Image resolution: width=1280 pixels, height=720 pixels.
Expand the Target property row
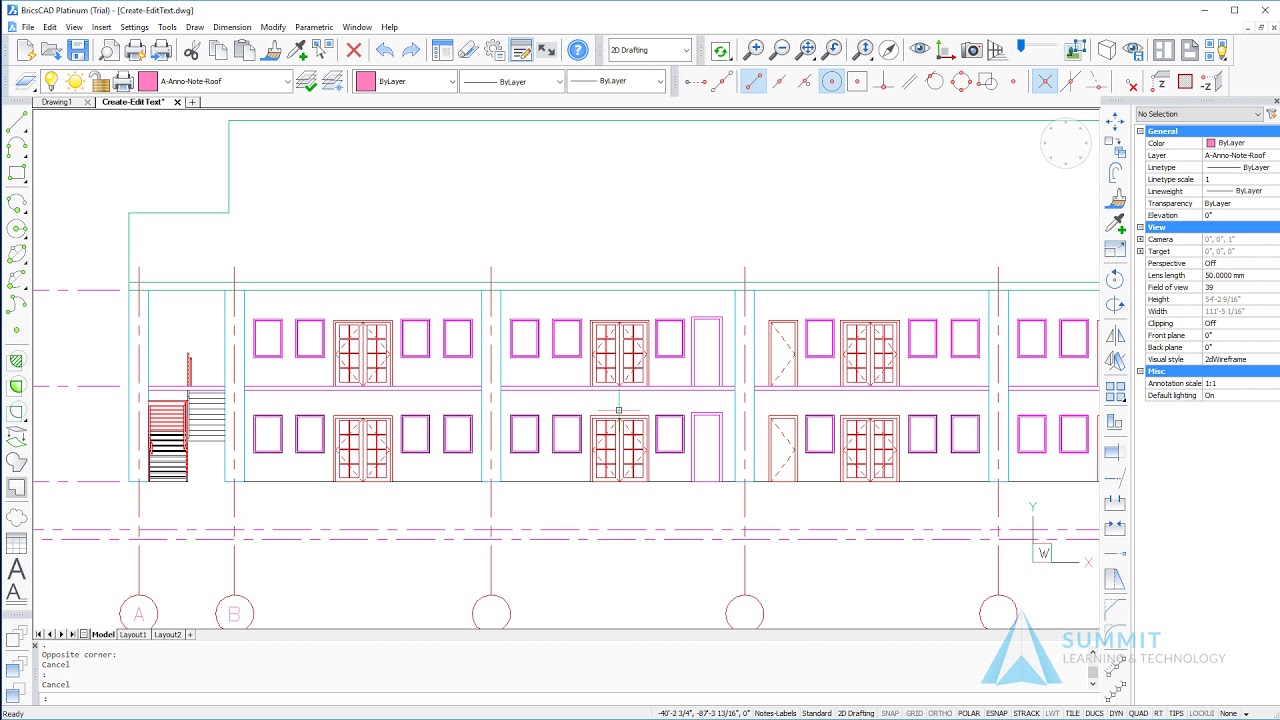click(1140, 251)
